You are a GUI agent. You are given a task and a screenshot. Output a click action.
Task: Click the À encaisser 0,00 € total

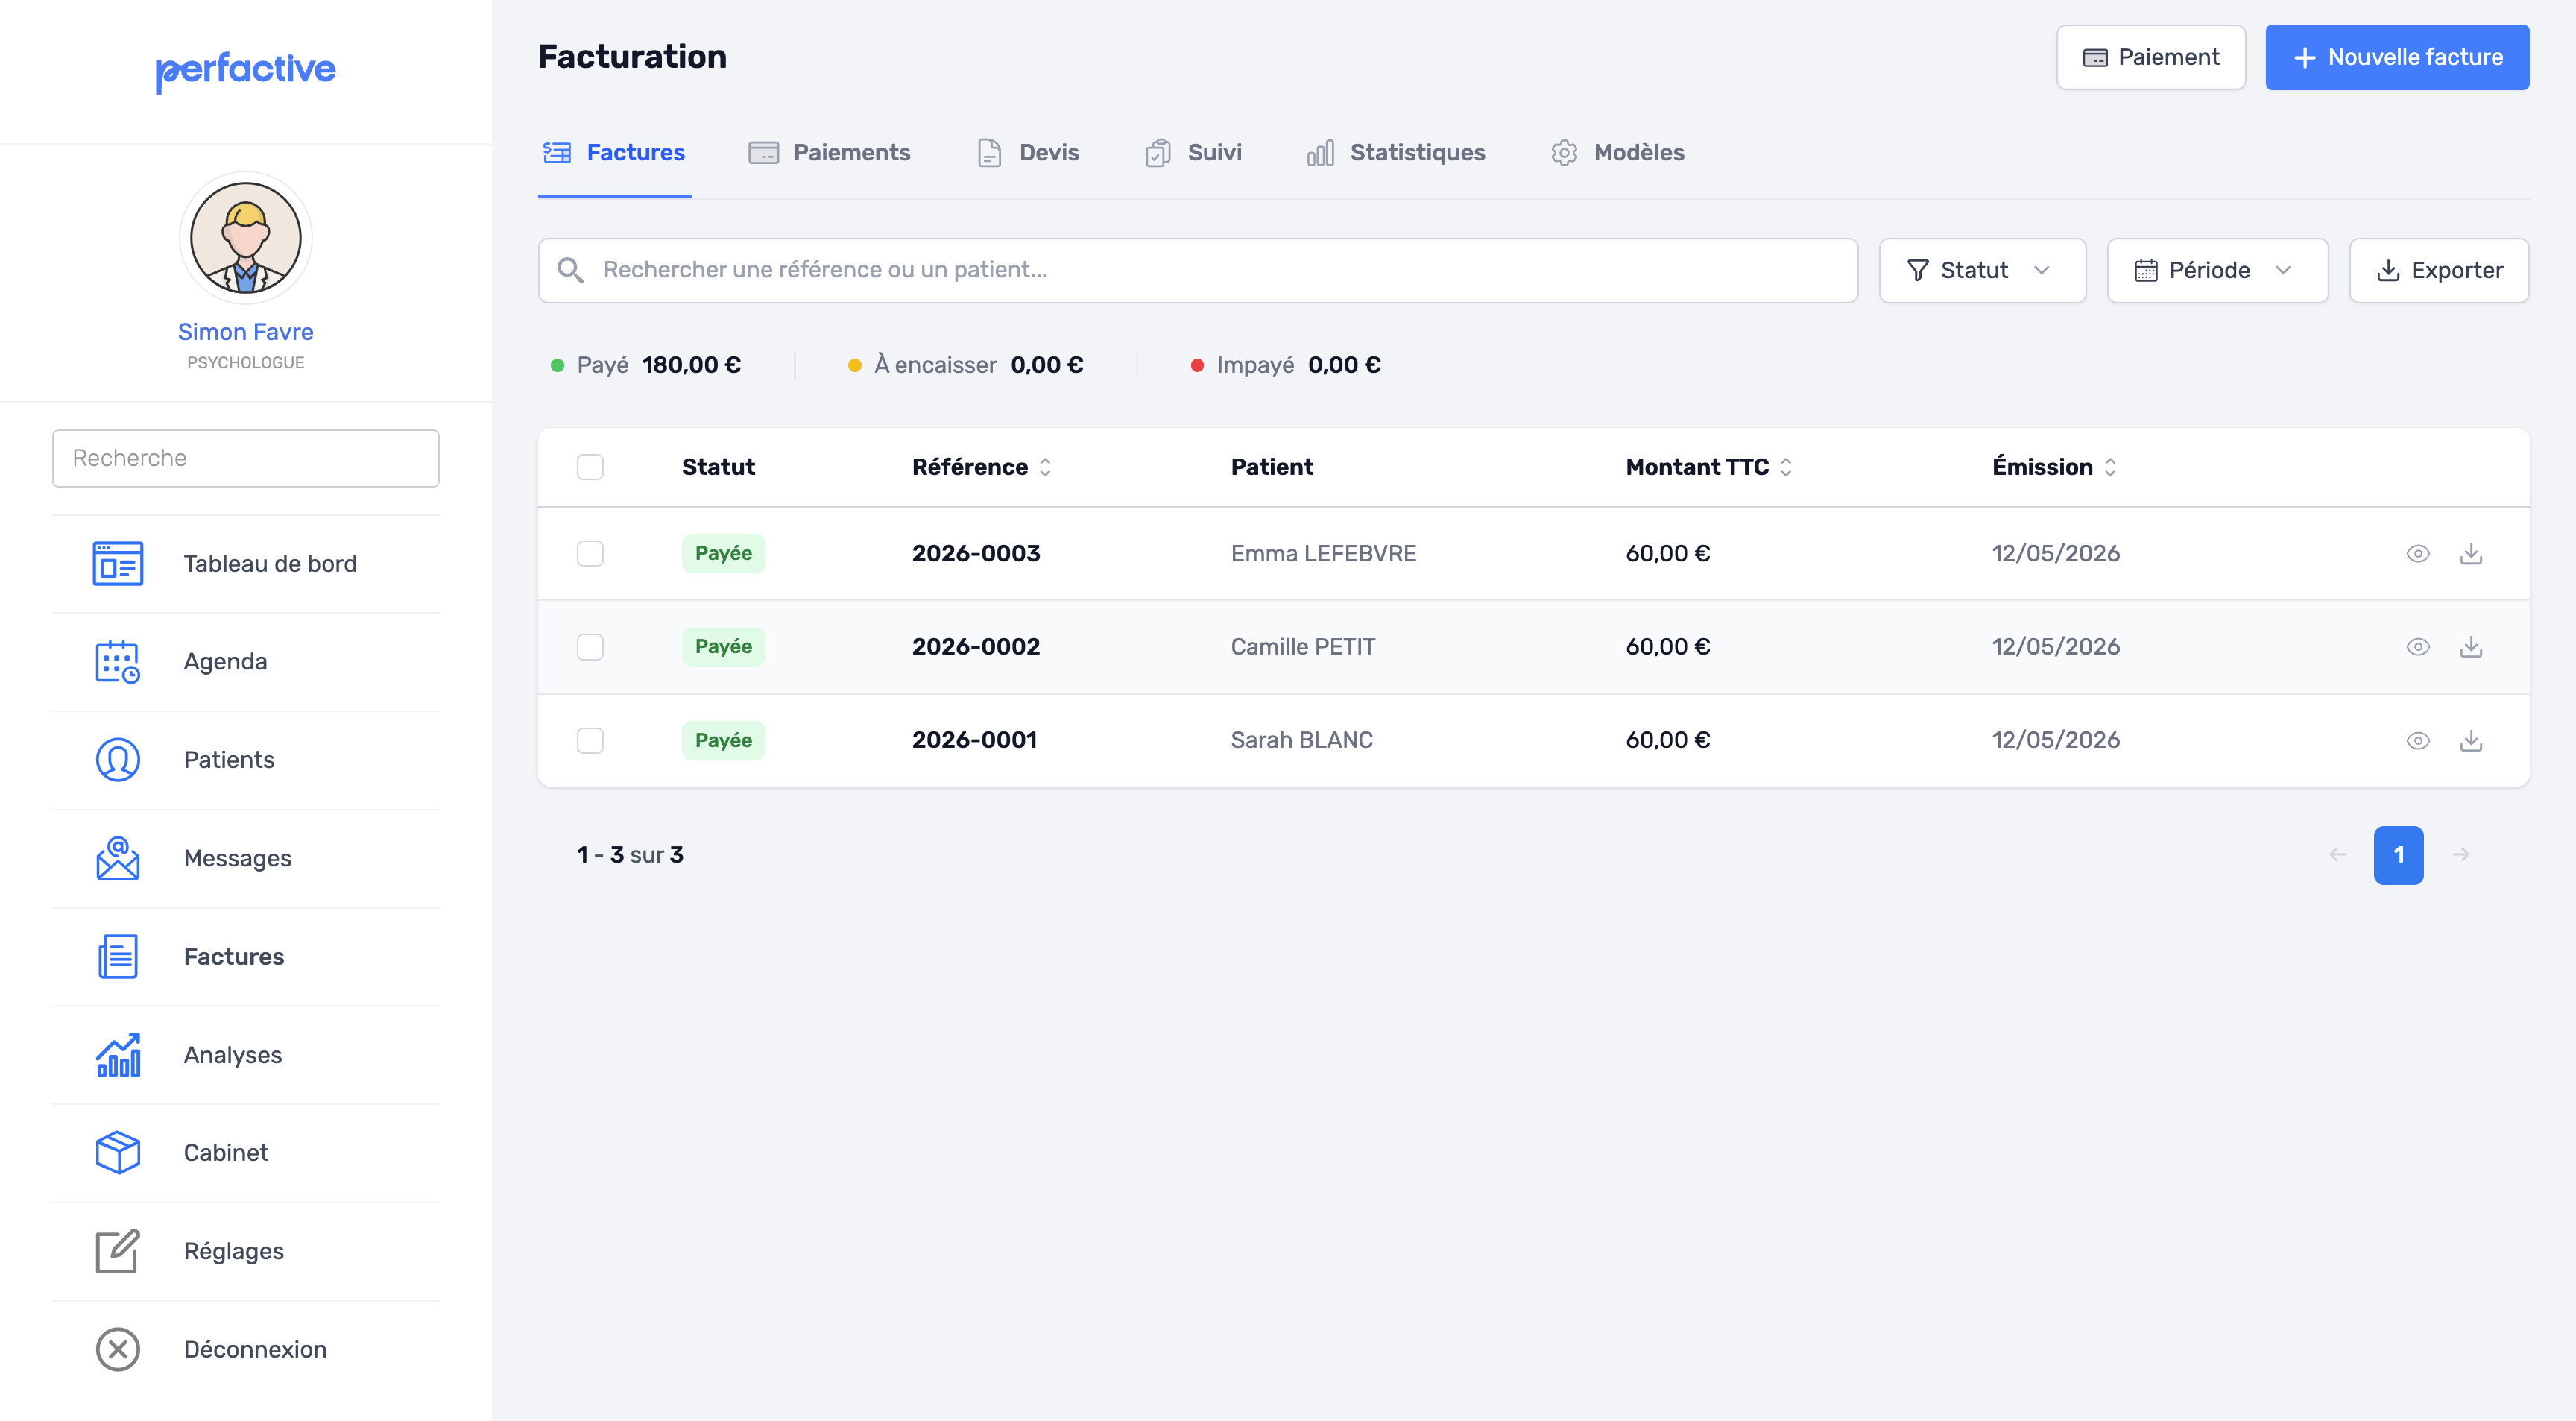click(965, 365)
